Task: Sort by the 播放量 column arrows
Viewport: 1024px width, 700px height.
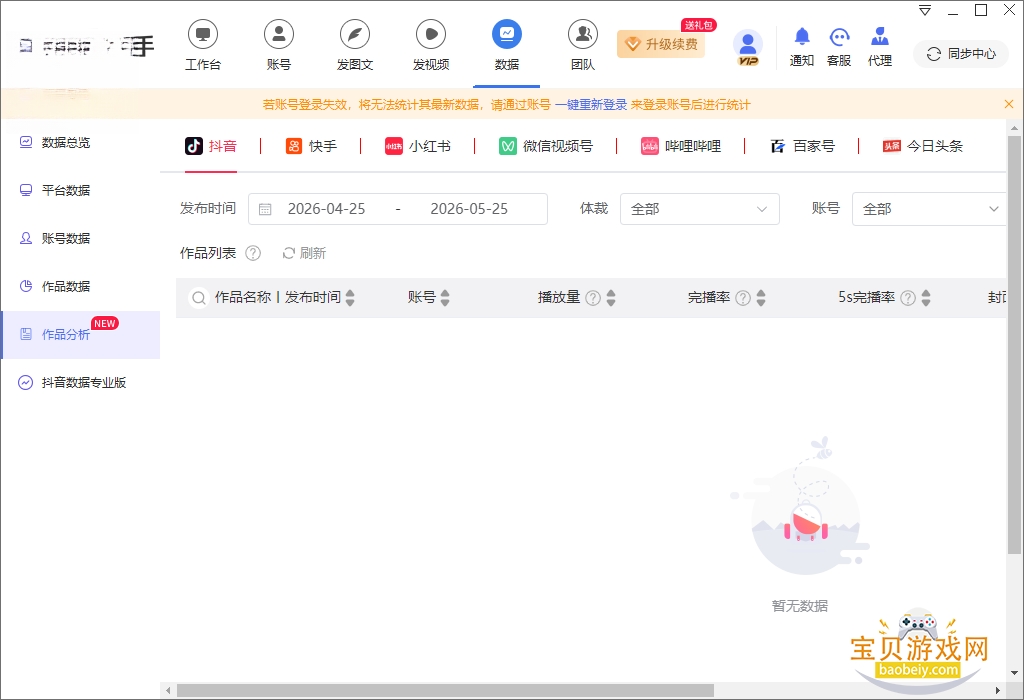Action: [x=611, y=298]
